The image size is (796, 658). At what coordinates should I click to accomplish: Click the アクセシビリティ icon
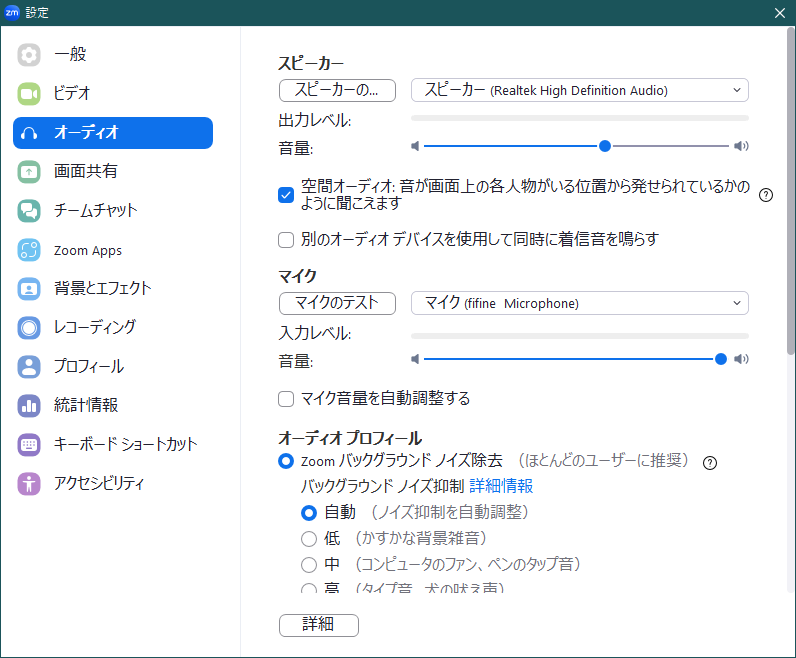(29, 483)
